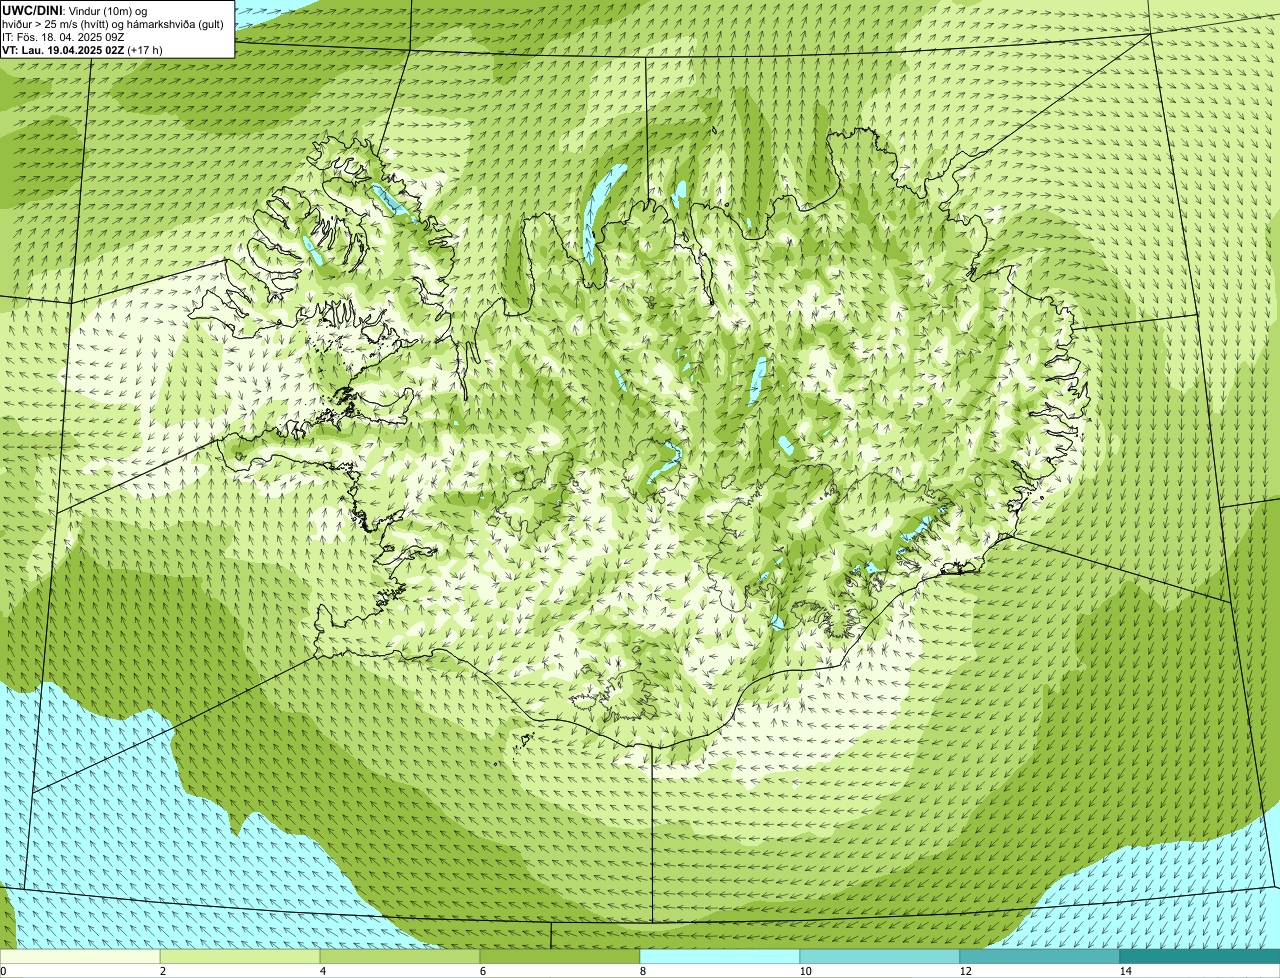Click the 8–10 m/s light cyan legend swatch
The height and width of the screenshot is (978, 1280).
pyautogui.click(x=720, y=956)
